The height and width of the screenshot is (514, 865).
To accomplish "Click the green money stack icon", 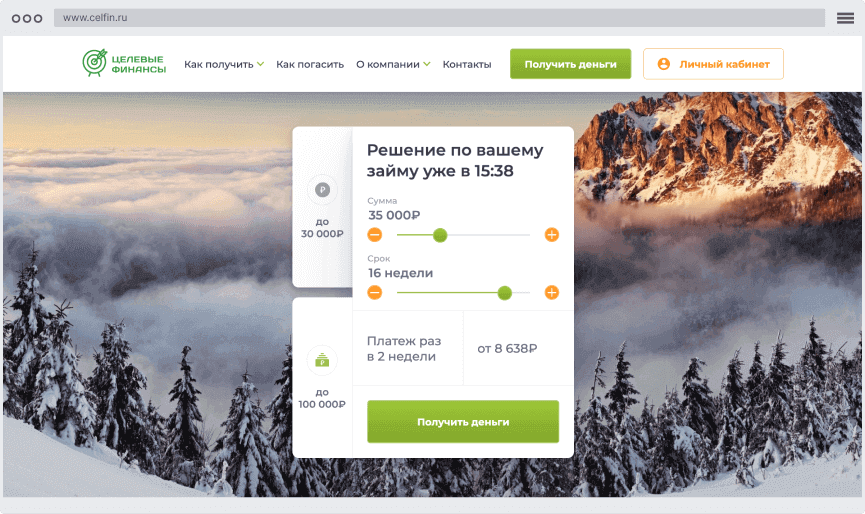I will (x=322, y=360).
